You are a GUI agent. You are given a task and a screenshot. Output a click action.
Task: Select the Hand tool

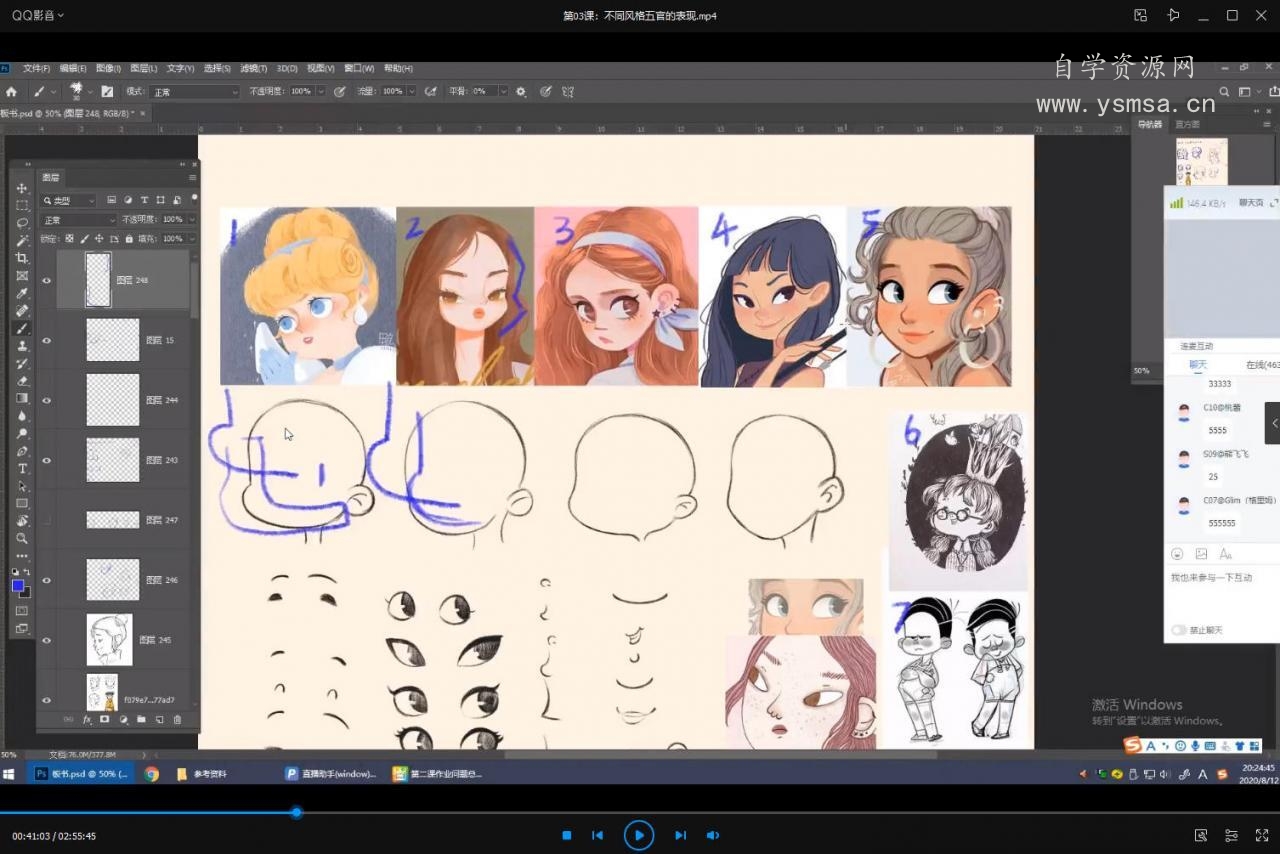pos(22,521)
